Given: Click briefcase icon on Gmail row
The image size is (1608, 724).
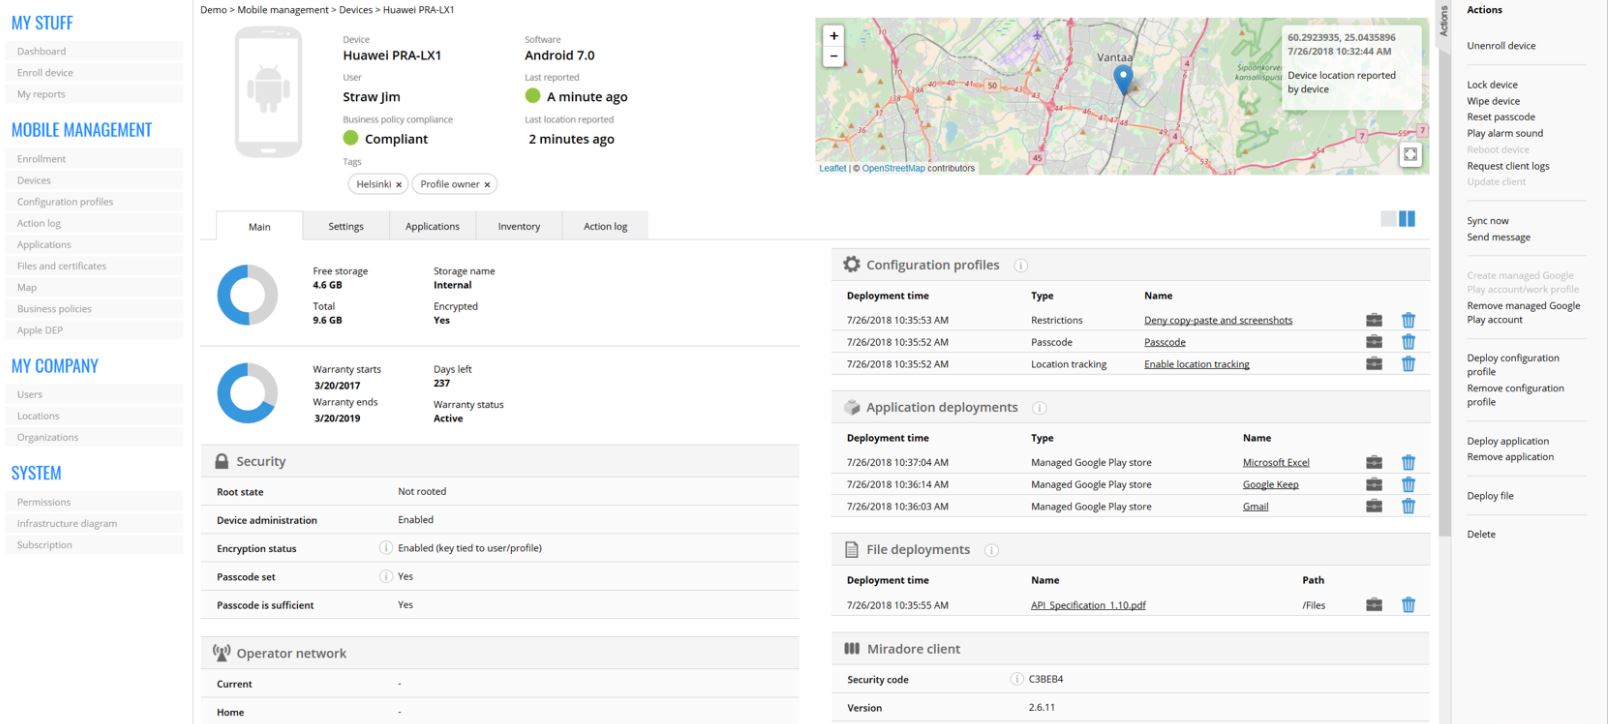Looking at the screenshot, I should (x=1374, y=506).
